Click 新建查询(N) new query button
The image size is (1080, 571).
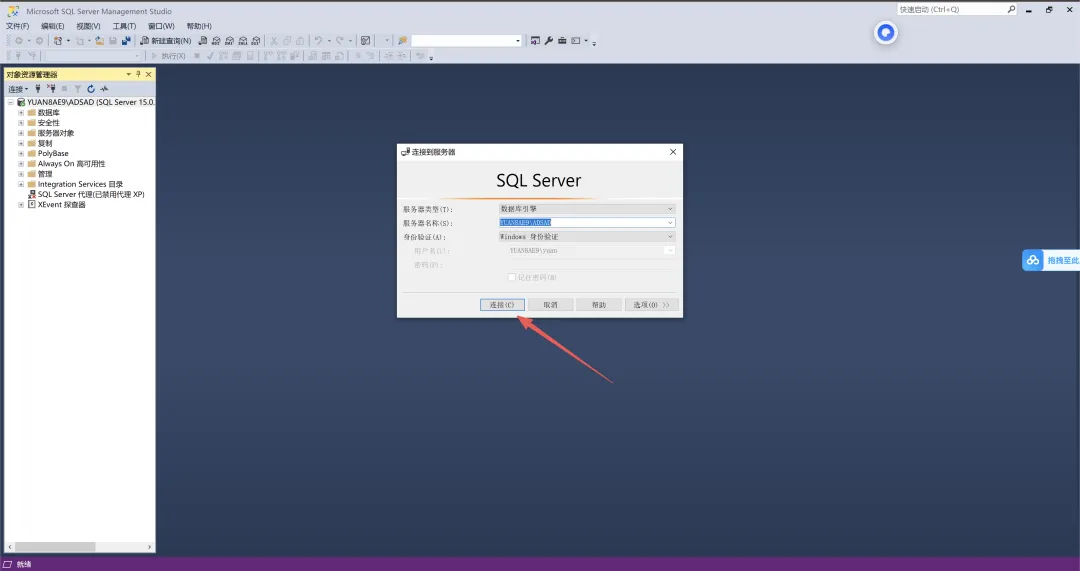(x=166, y=41)
